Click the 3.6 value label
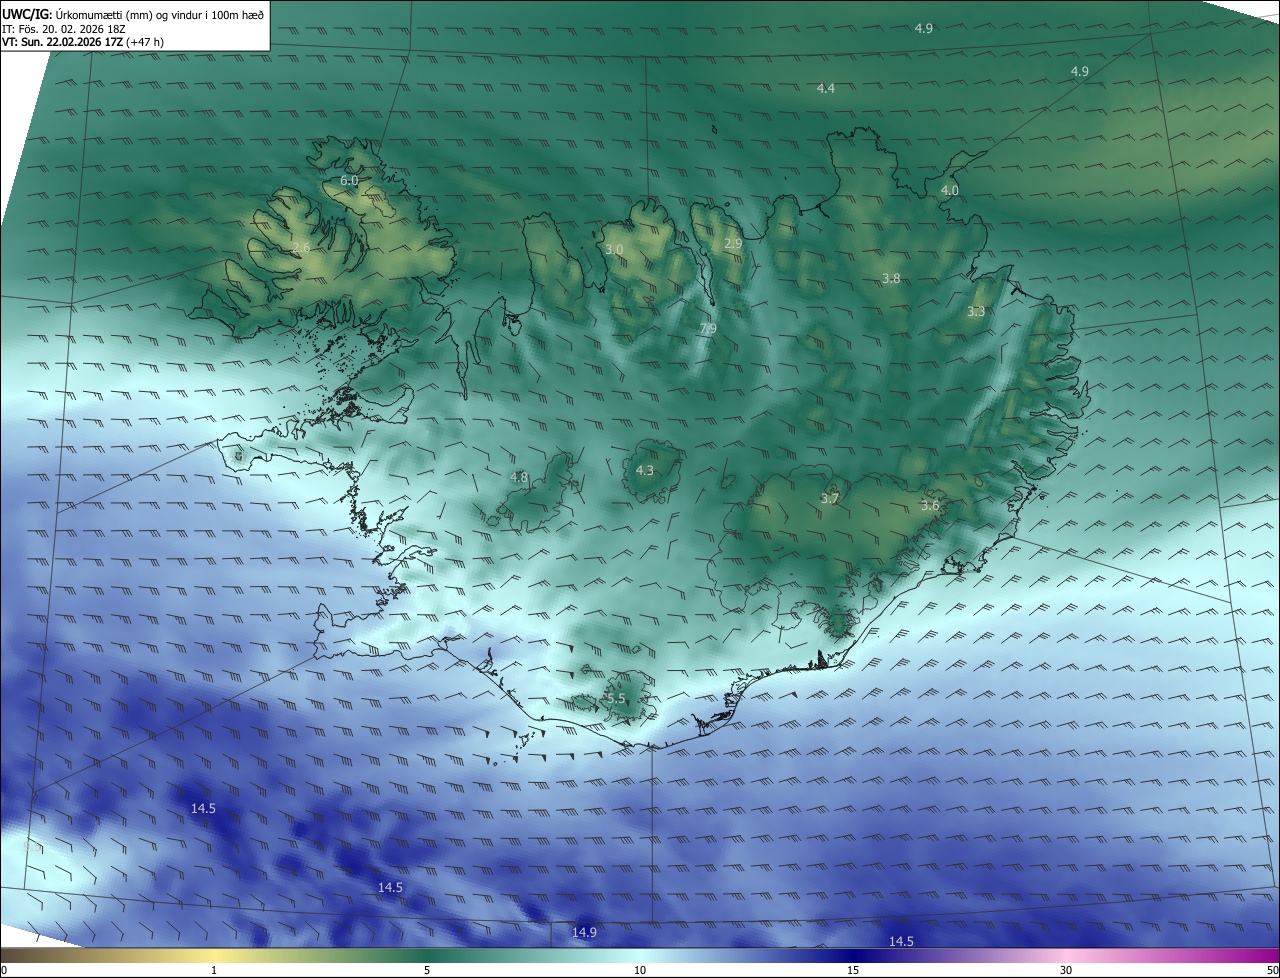 coord(930,505)
